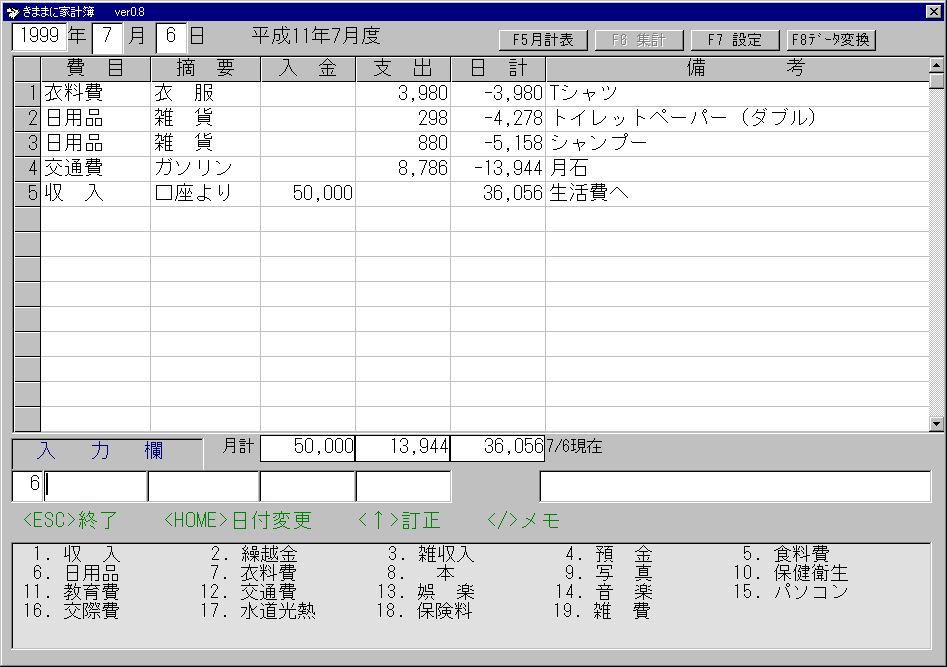This screenshot has width=947, height=667.
Task: Click the 衣料費 cell in row 1
Action: click(x=95, y=94)
